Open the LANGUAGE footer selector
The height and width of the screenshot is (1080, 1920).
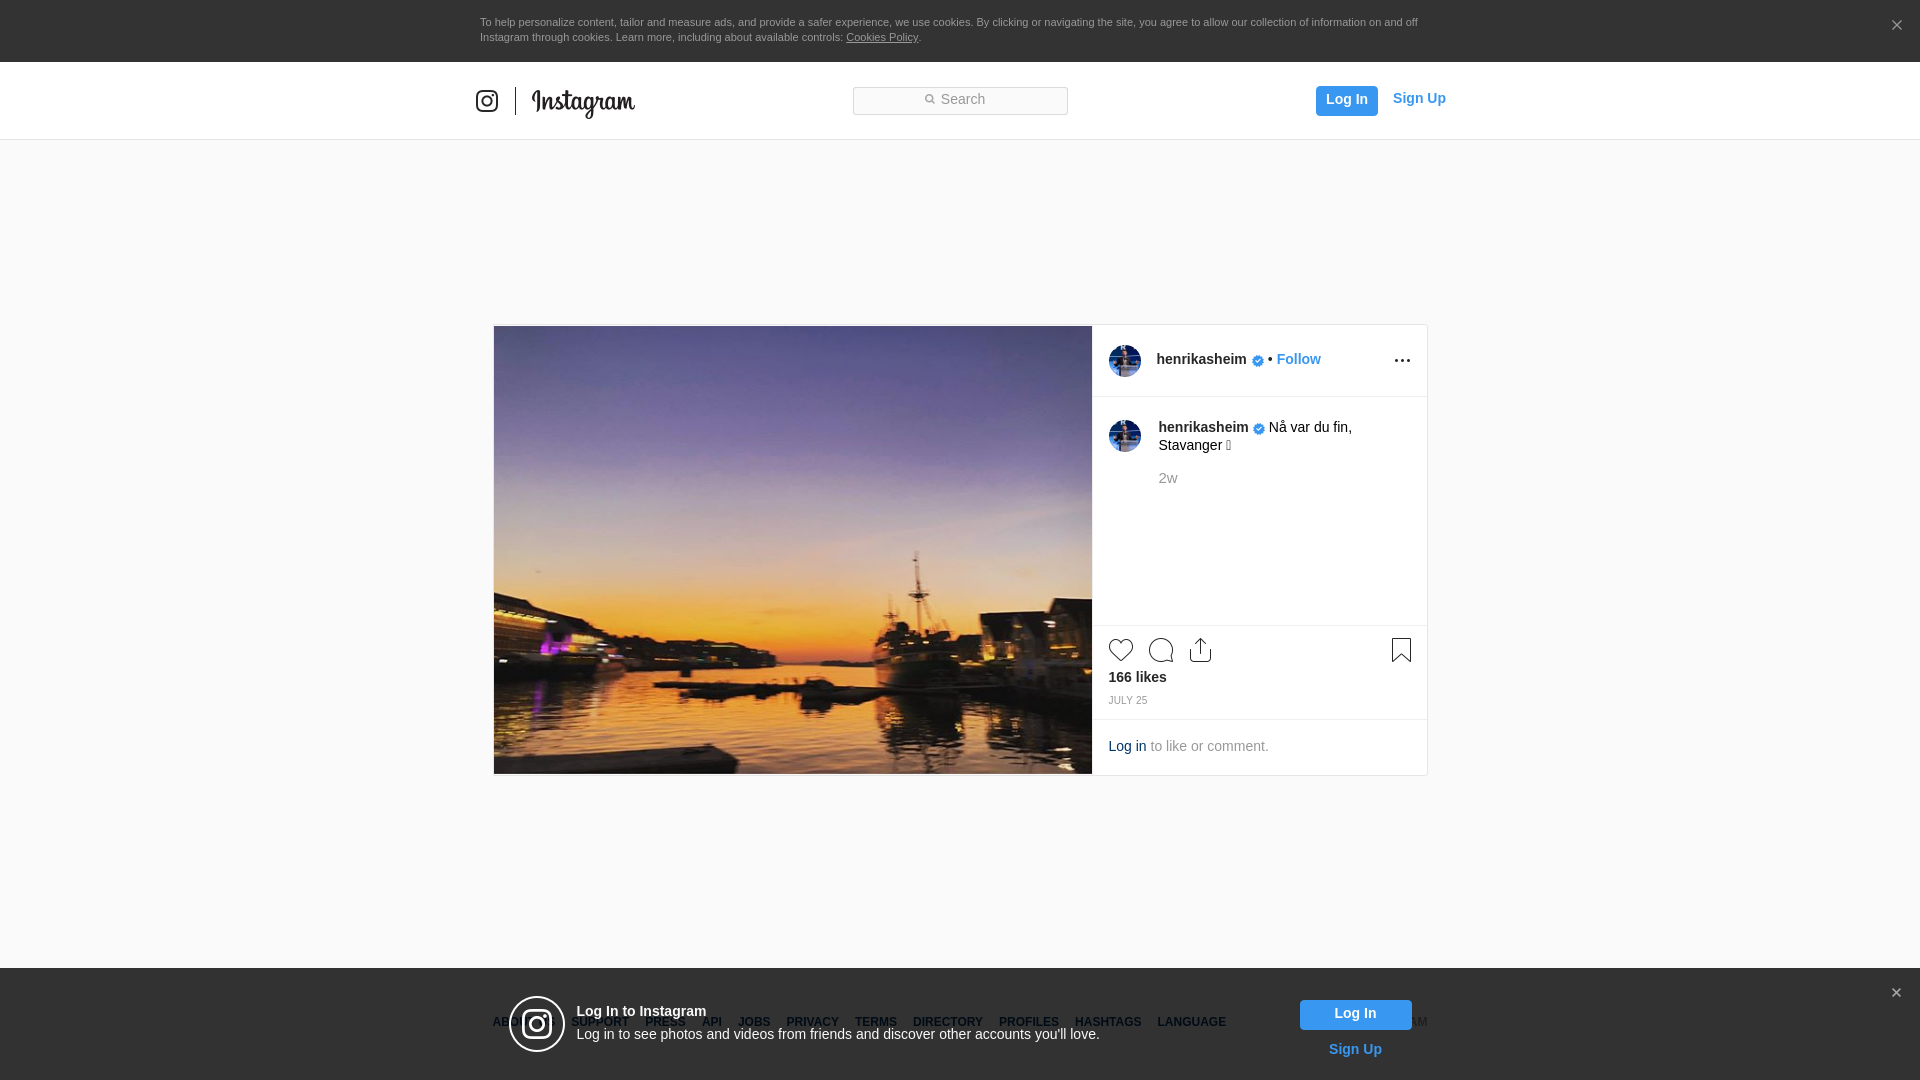(1191, 1022)
